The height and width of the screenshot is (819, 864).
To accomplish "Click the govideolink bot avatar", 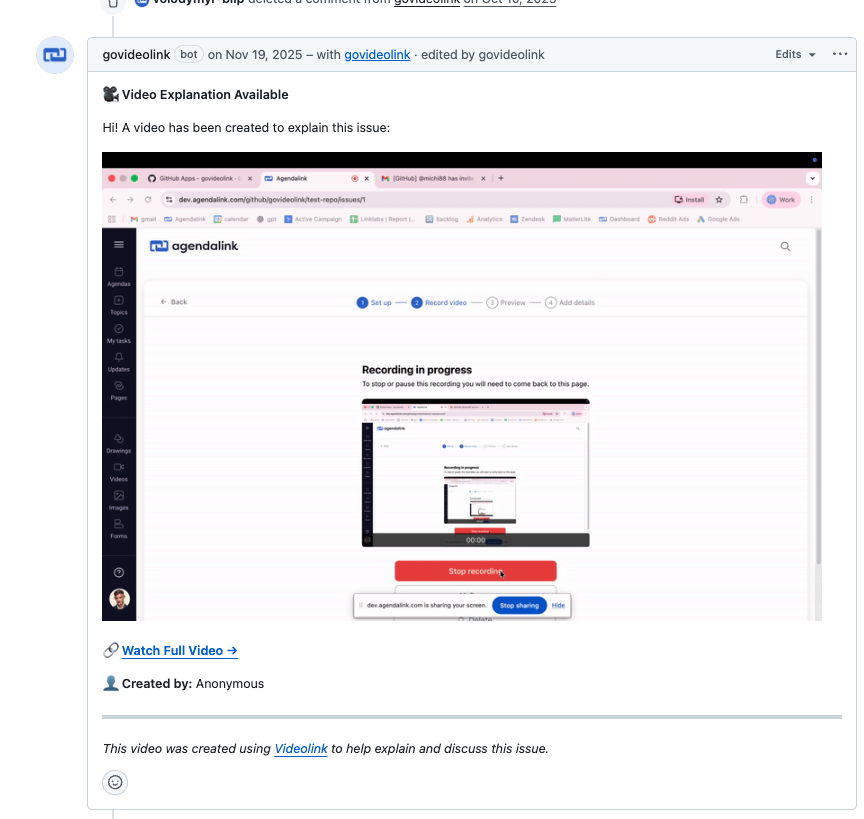I will click(x=55, y=55).
